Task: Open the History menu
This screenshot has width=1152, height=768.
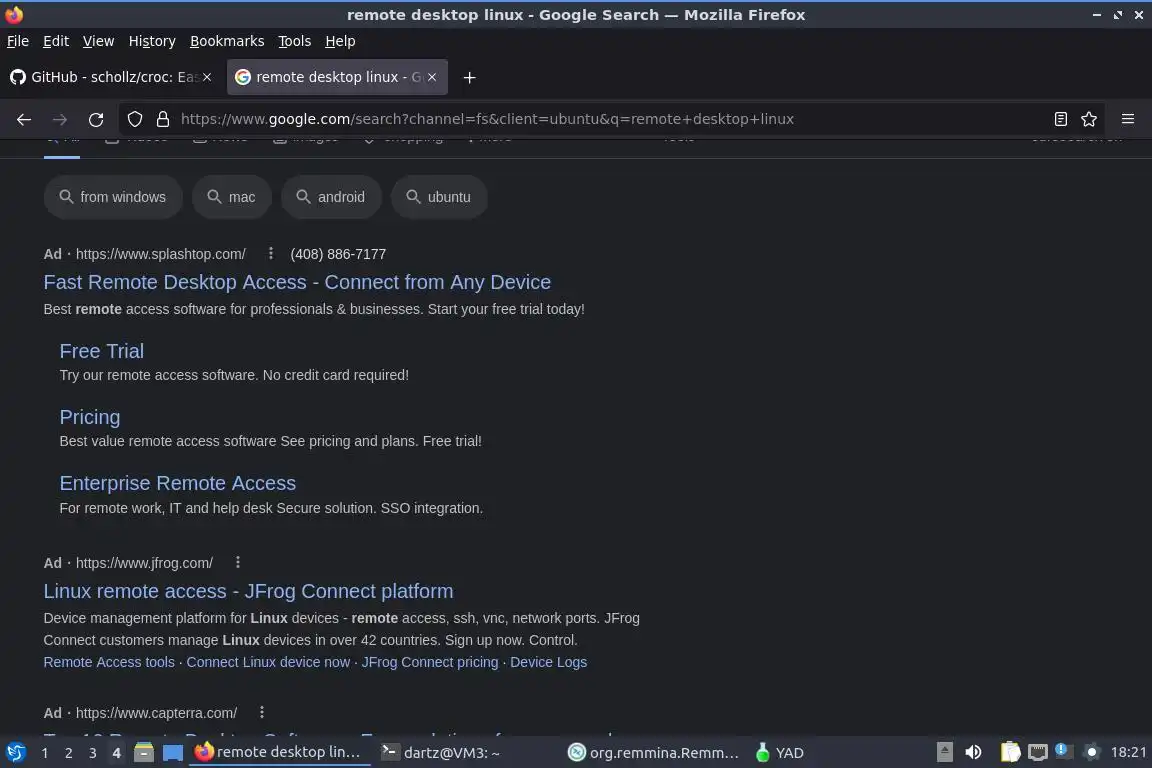Action: click(152, 41)
